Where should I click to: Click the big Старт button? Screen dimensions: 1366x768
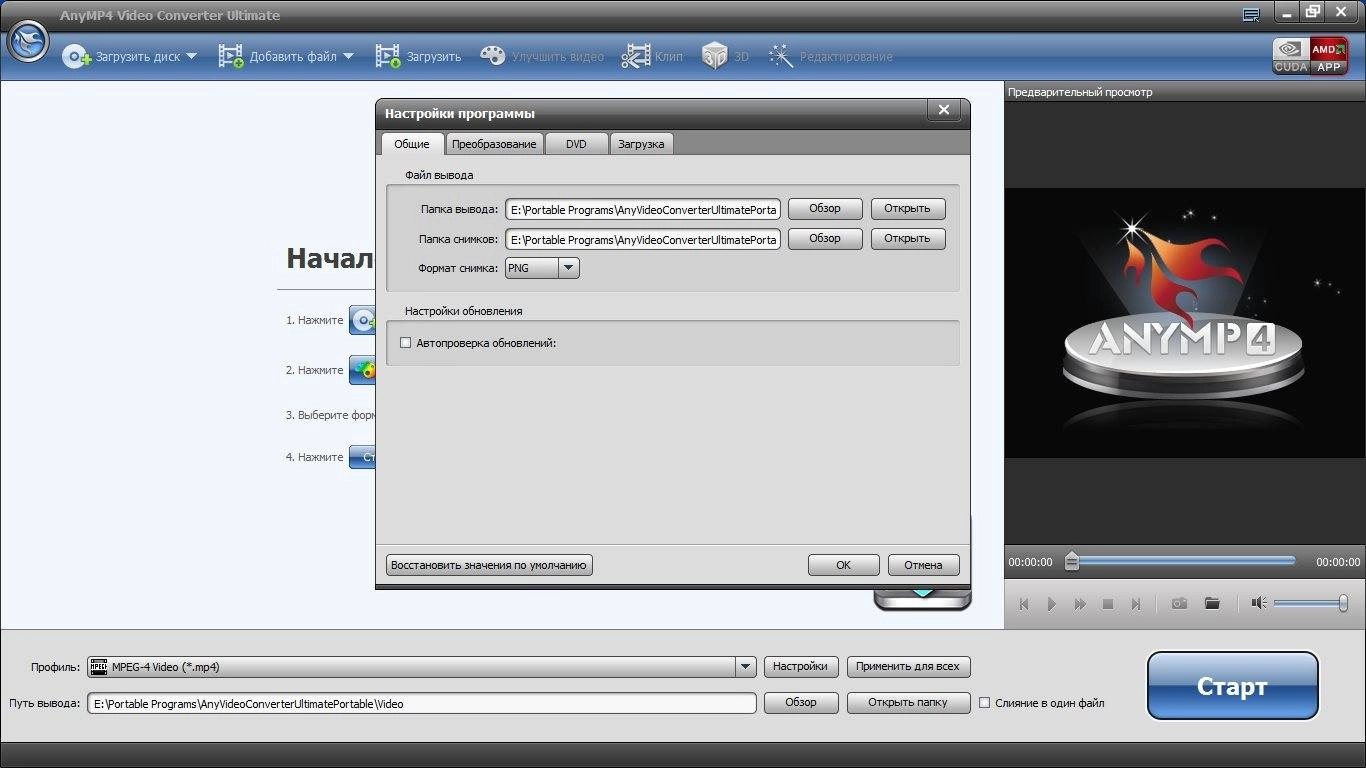1232,686
